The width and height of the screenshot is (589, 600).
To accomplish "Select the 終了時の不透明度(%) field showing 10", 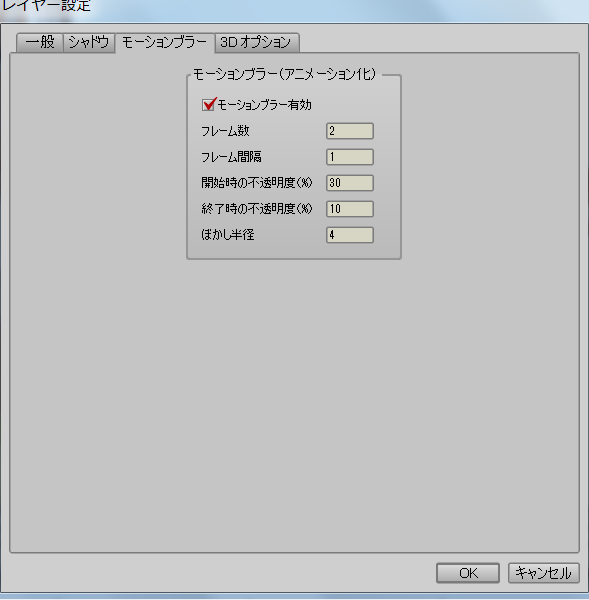I will pos(350,209).
